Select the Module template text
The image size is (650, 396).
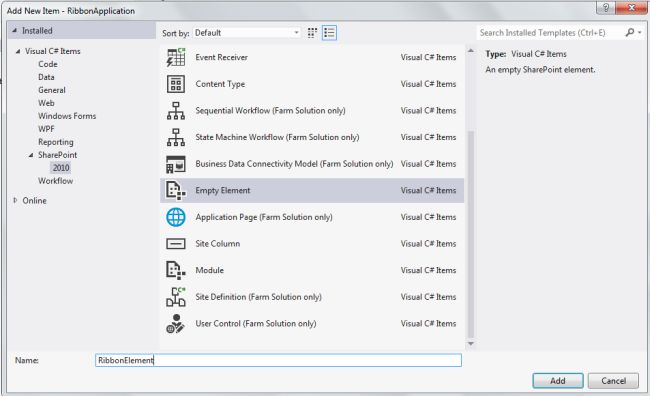209,270
